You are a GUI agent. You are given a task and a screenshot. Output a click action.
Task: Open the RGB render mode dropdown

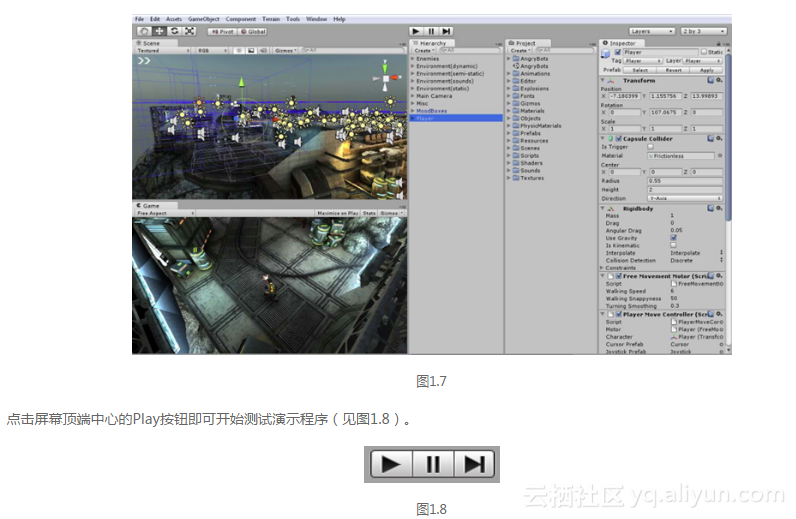coord(212,51)
